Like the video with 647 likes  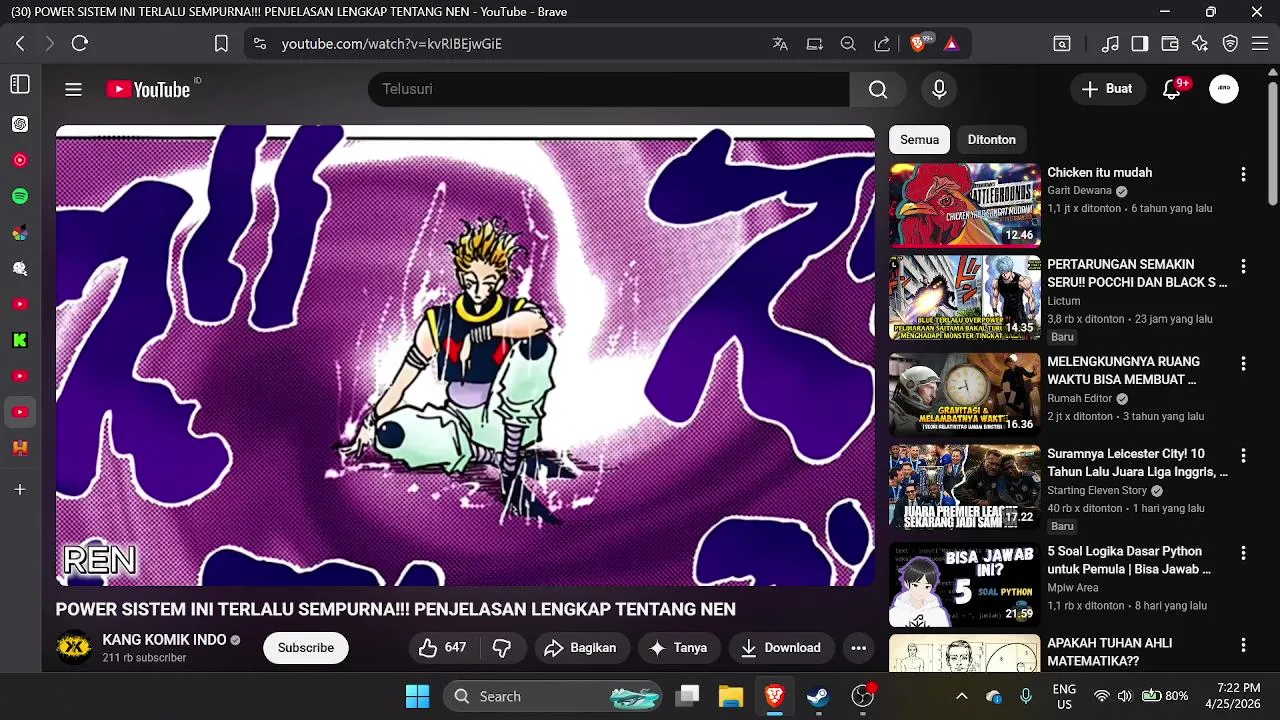coord(442,648)
